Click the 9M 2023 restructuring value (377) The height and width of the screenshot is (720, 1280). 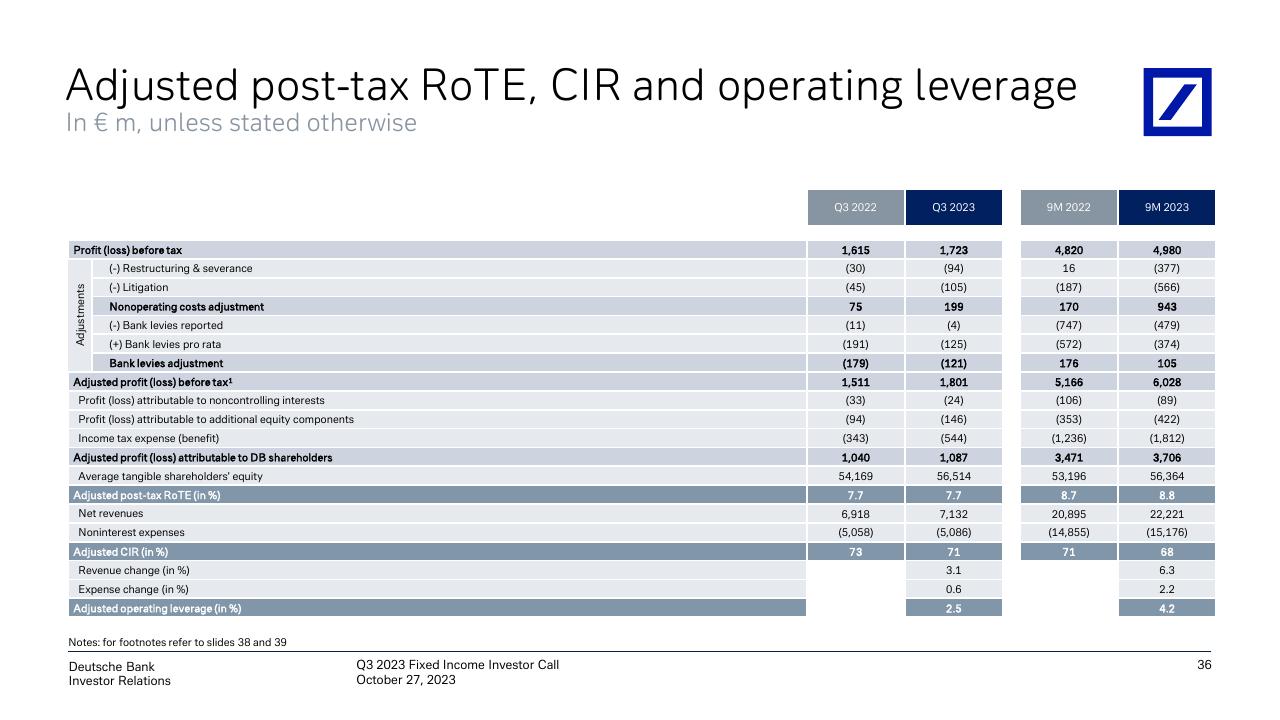[x=1167, y=268]
